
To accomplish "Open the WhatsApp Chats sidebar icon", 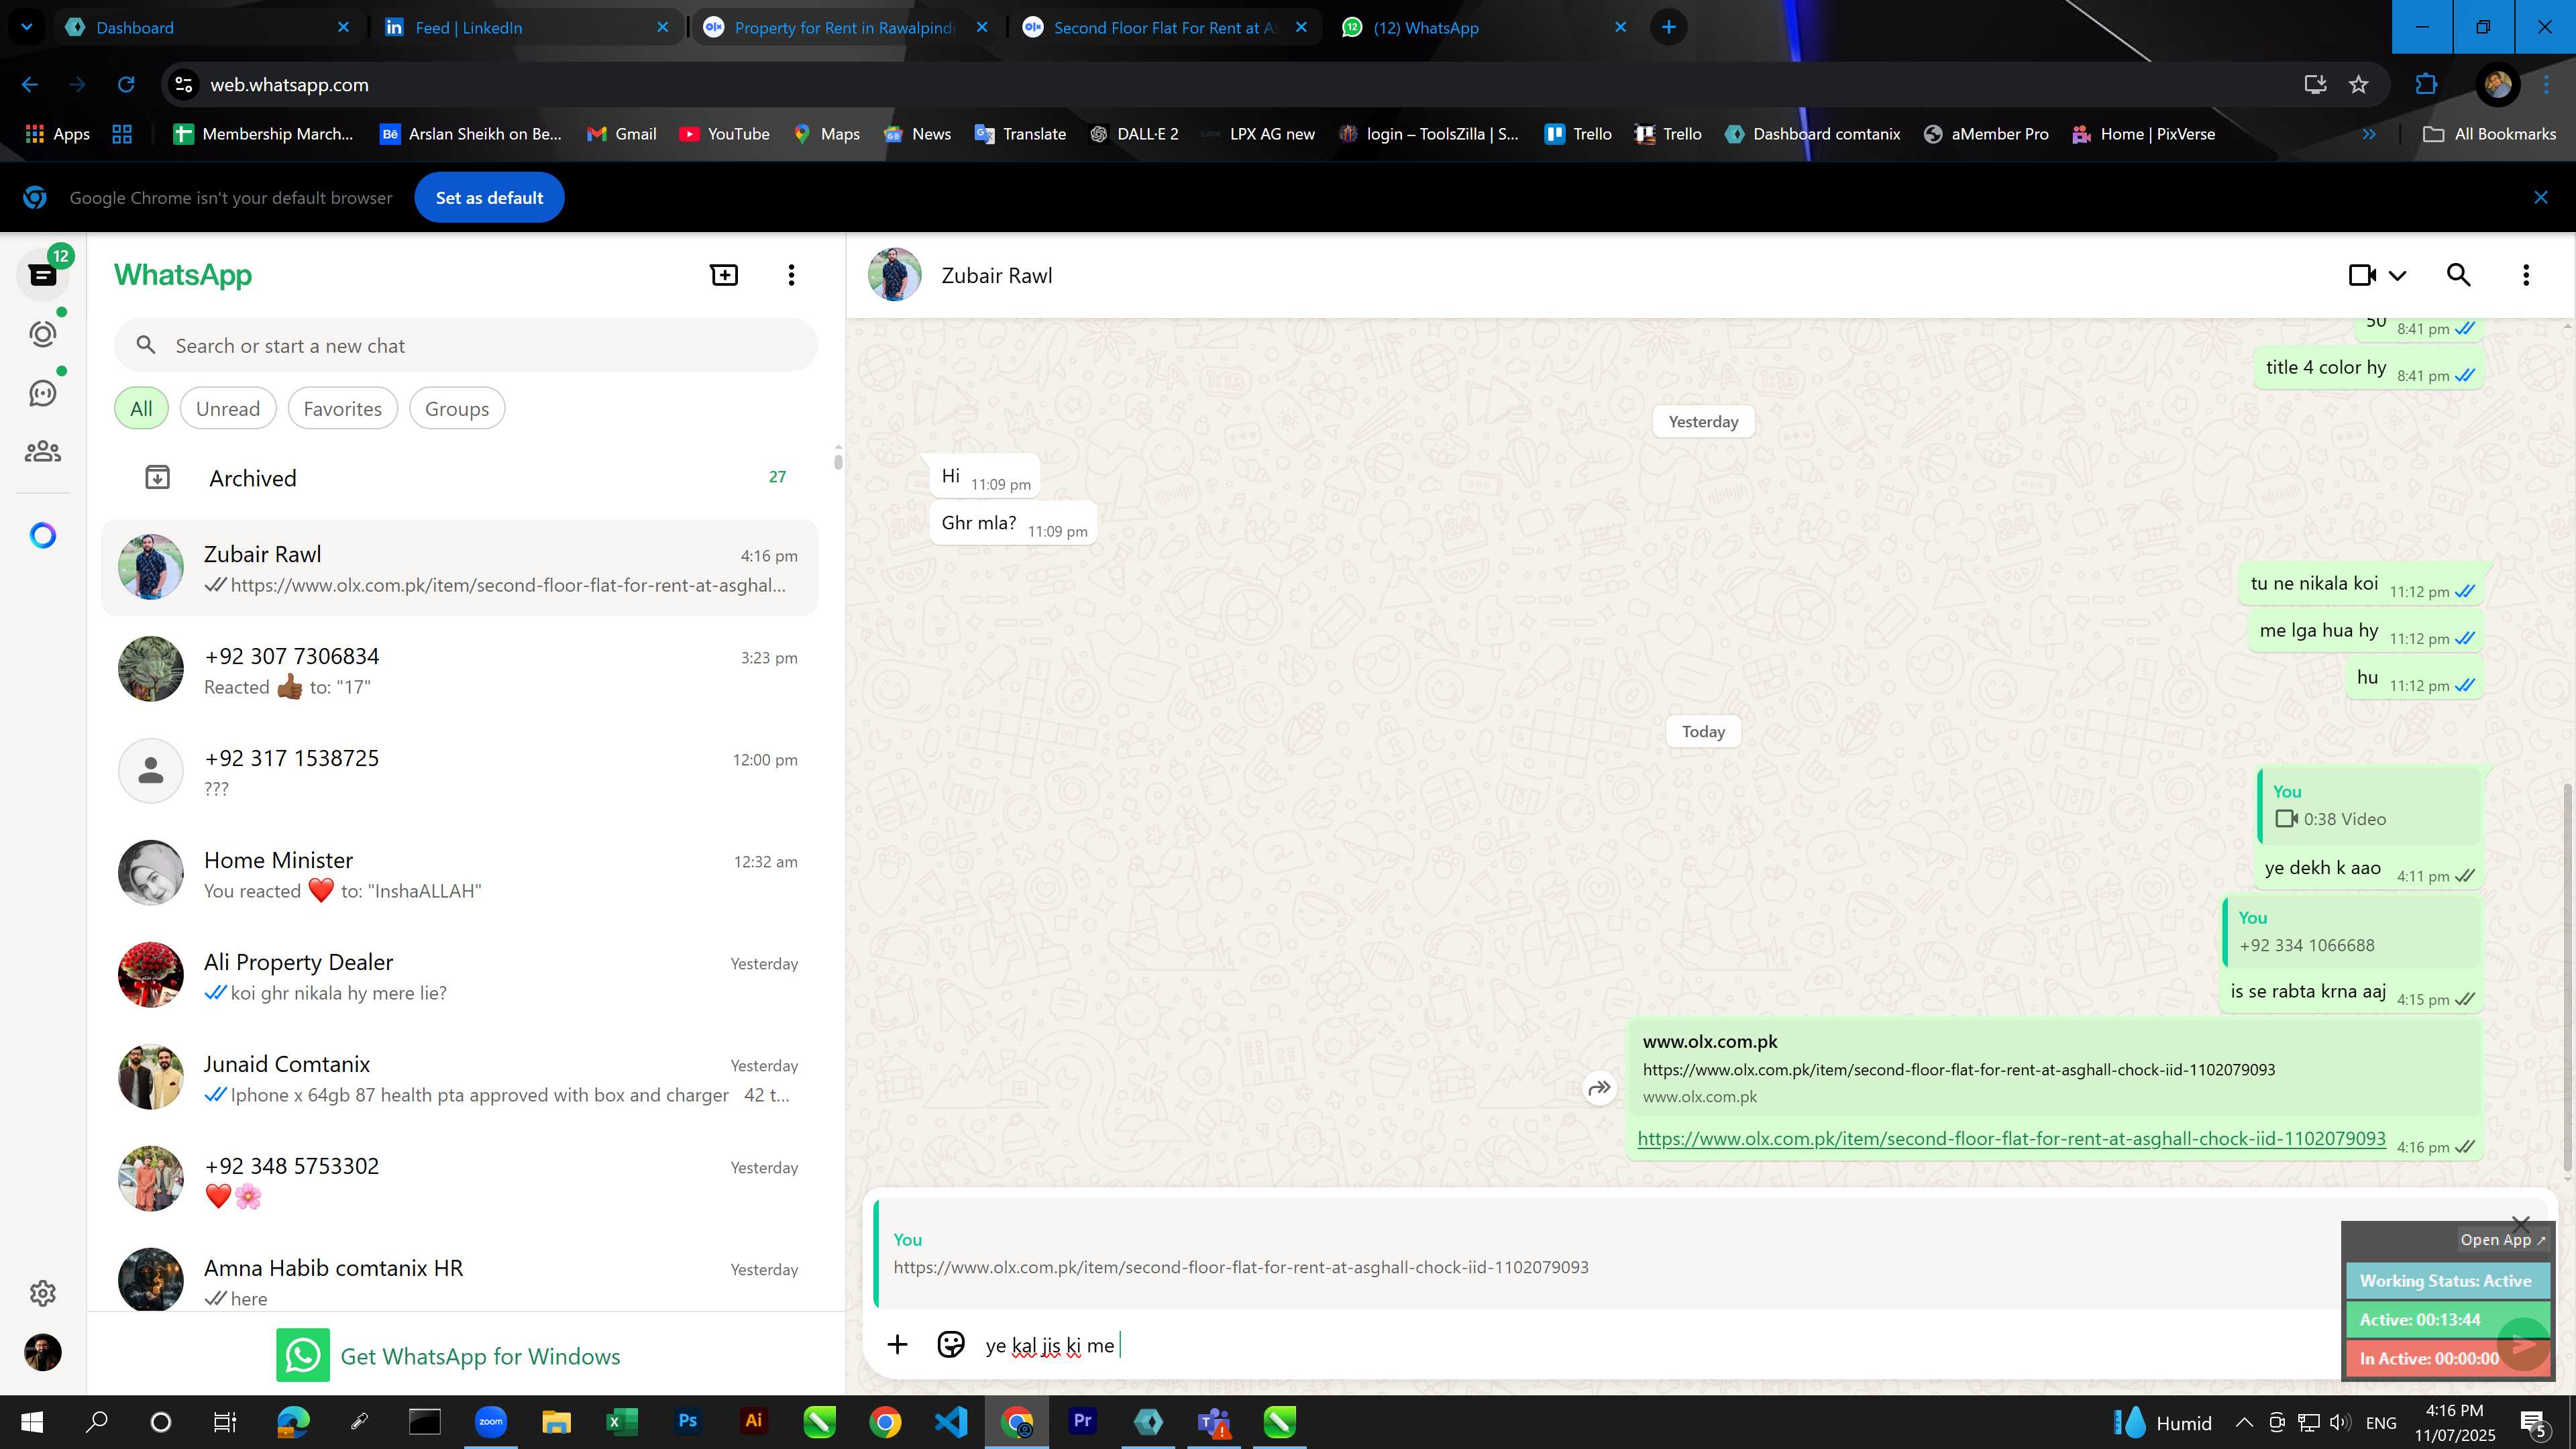I will pos(42,275).
